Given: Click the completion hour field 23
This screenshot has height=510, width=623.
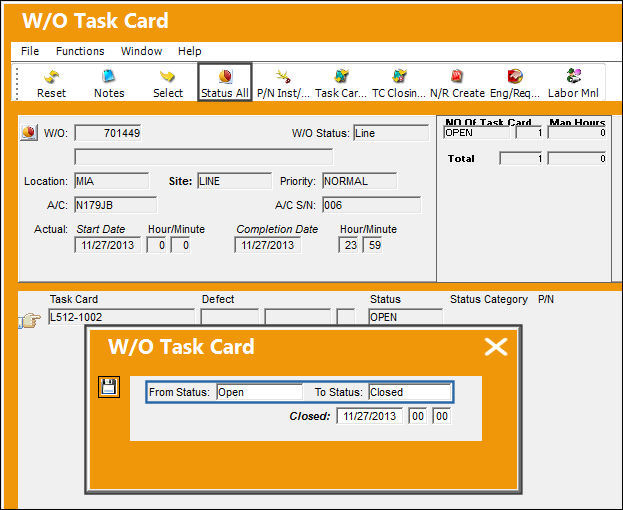Looking at the screenshot, I should pos(348,245).
